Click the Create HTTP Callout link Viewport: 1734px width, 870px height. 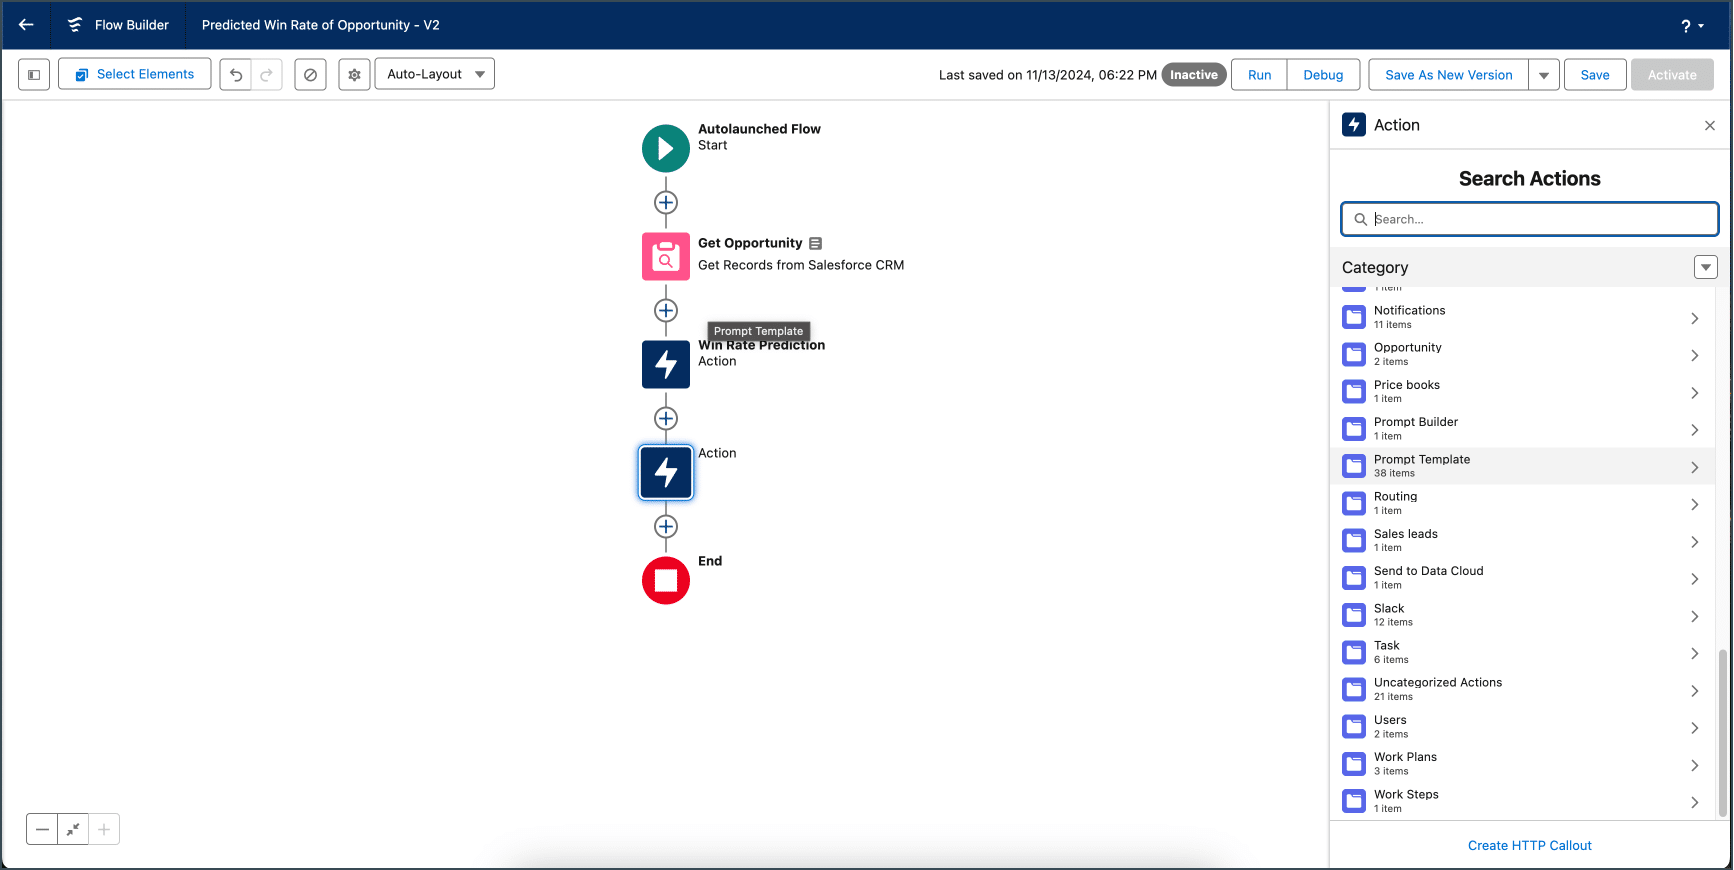coord(1529,846)
